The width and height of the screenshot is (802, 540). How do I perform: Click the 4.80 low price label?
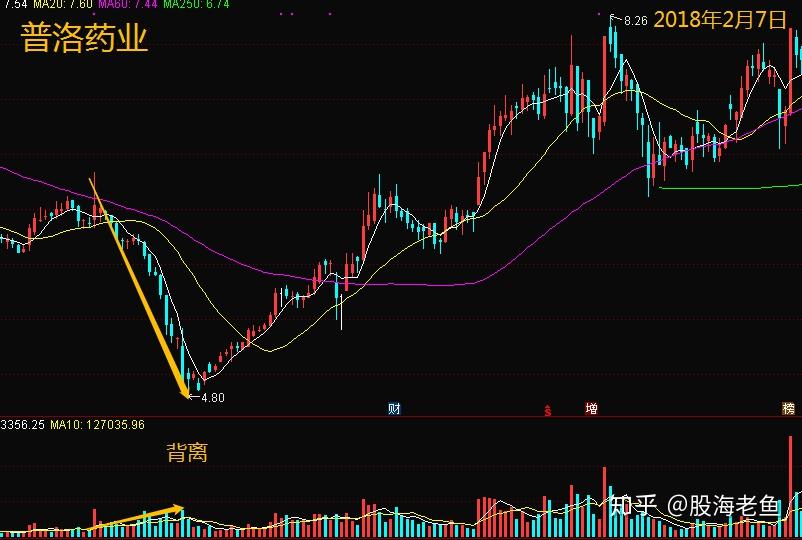(x=213, y=397)
